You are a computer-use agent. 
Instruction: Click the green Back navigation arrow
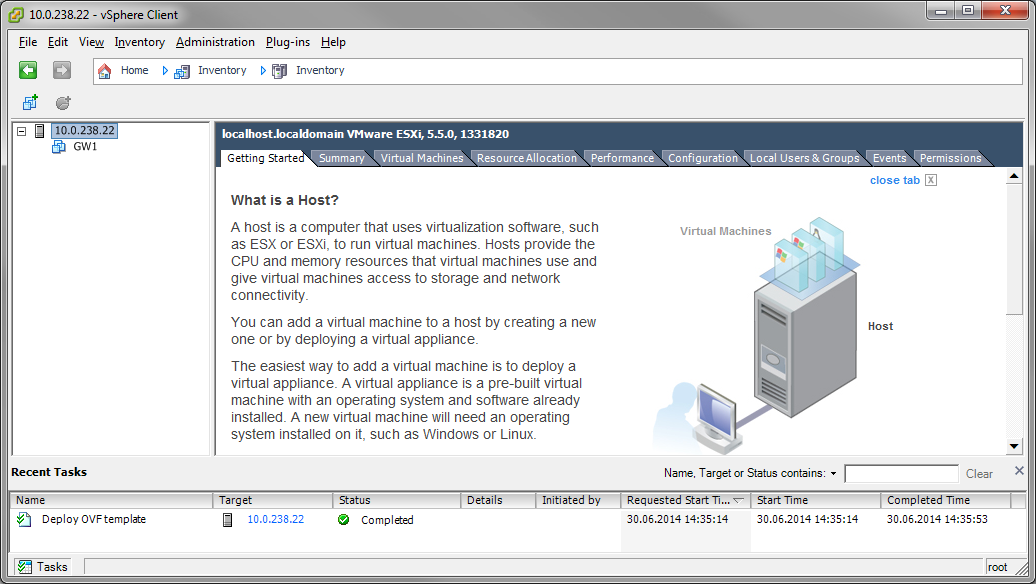pos(28,70)
